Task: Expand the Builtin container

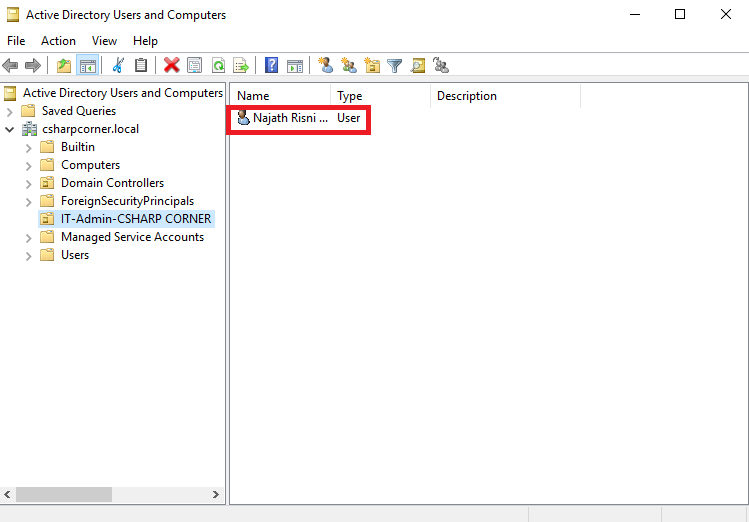Action: point(29,148)
